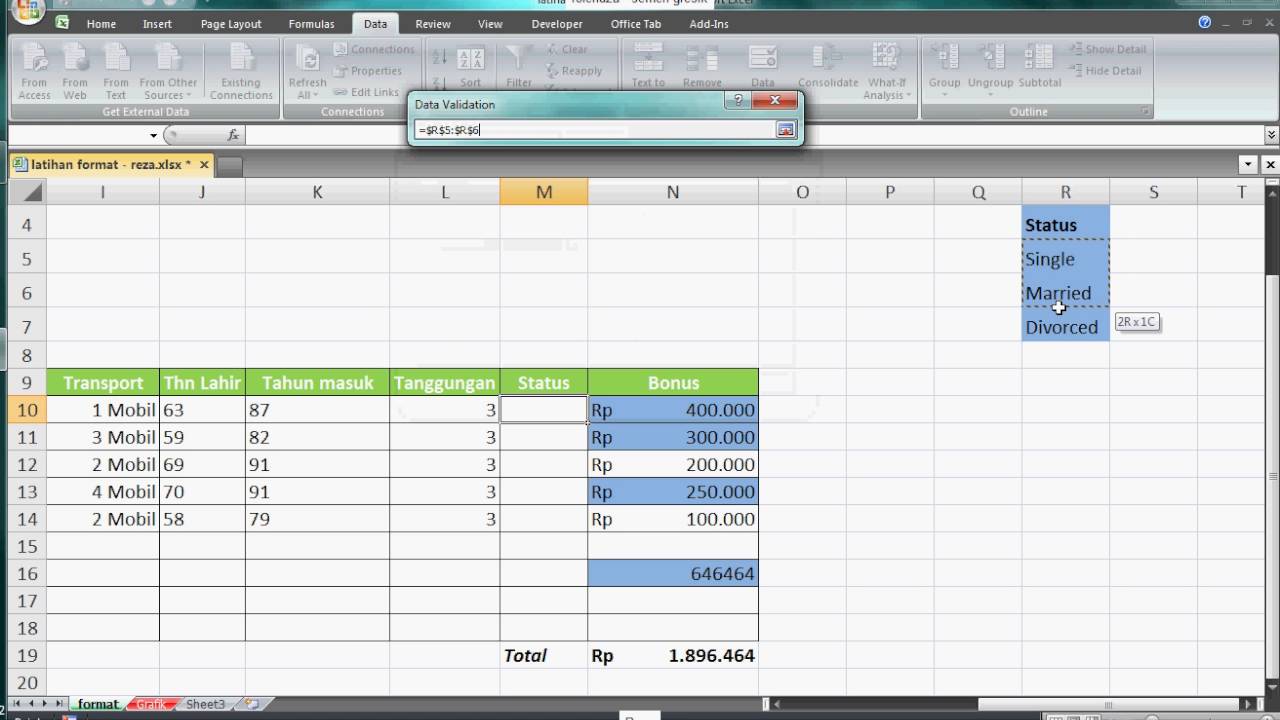Open the Formulas tab

pyautogui.click(x=311, y=24)
